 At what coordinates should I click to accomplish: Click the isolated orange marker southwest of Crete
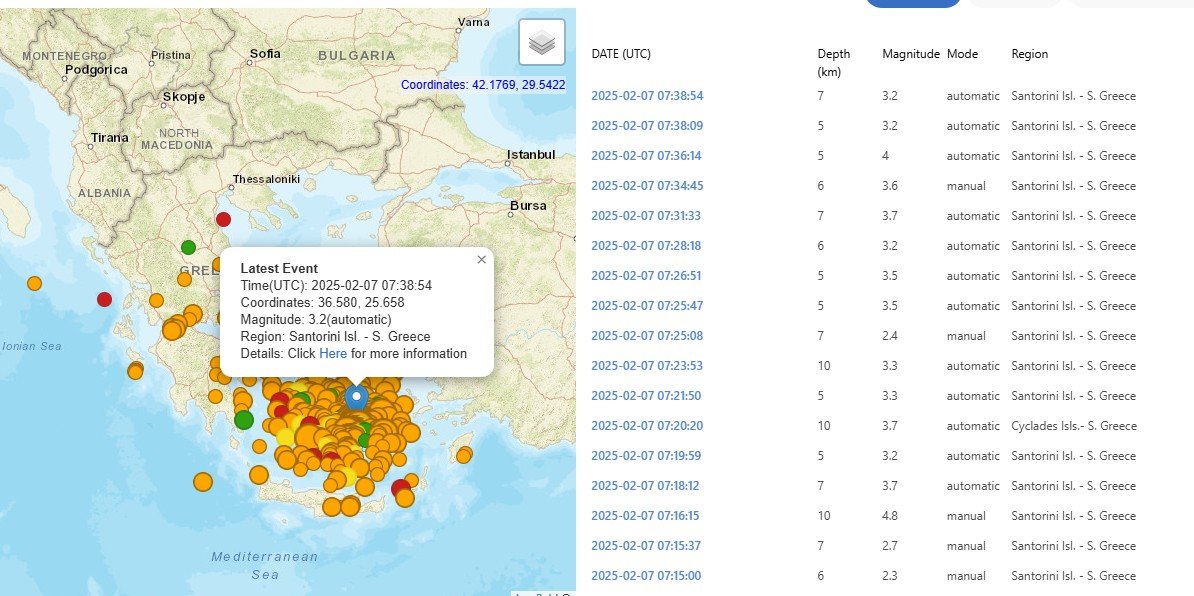pos(203,481)
